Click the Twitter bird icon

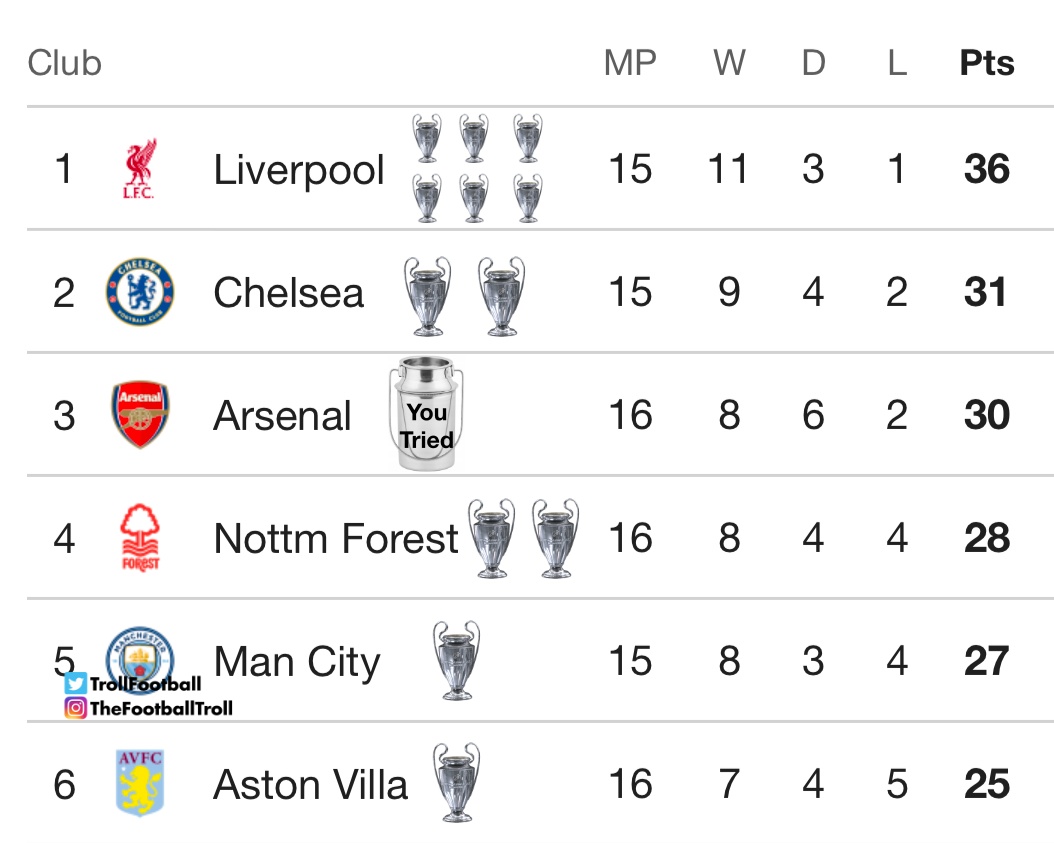pos(76,684)
